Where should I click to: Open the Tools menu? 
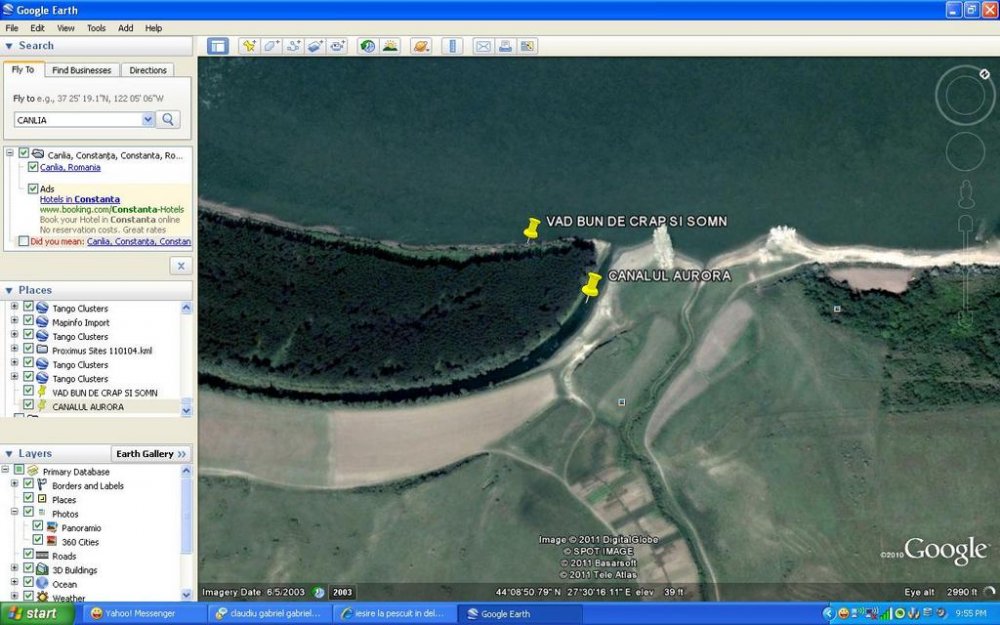[96, 28]
